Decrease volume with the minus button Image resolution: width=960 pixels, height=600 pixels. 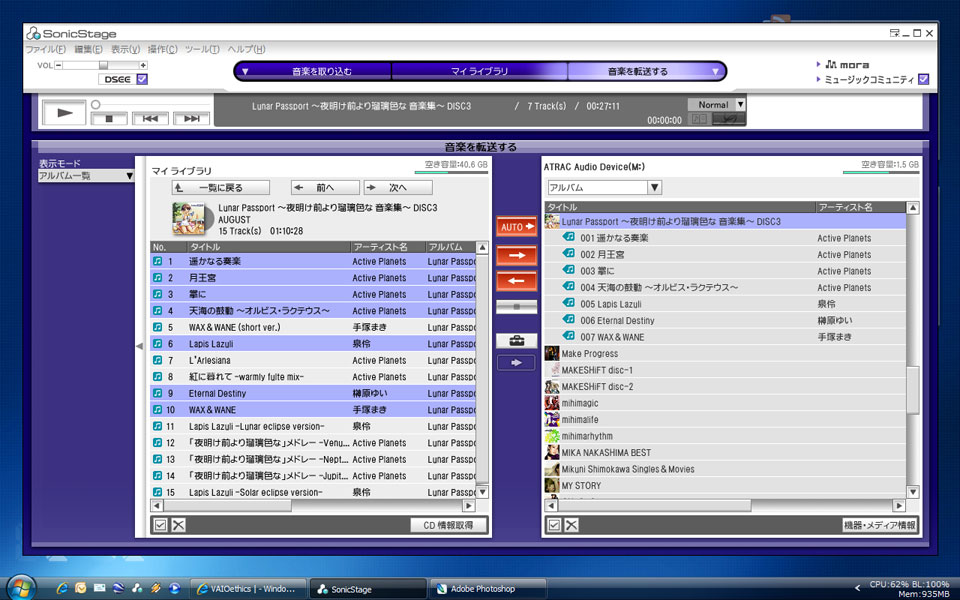click(59, 66)
